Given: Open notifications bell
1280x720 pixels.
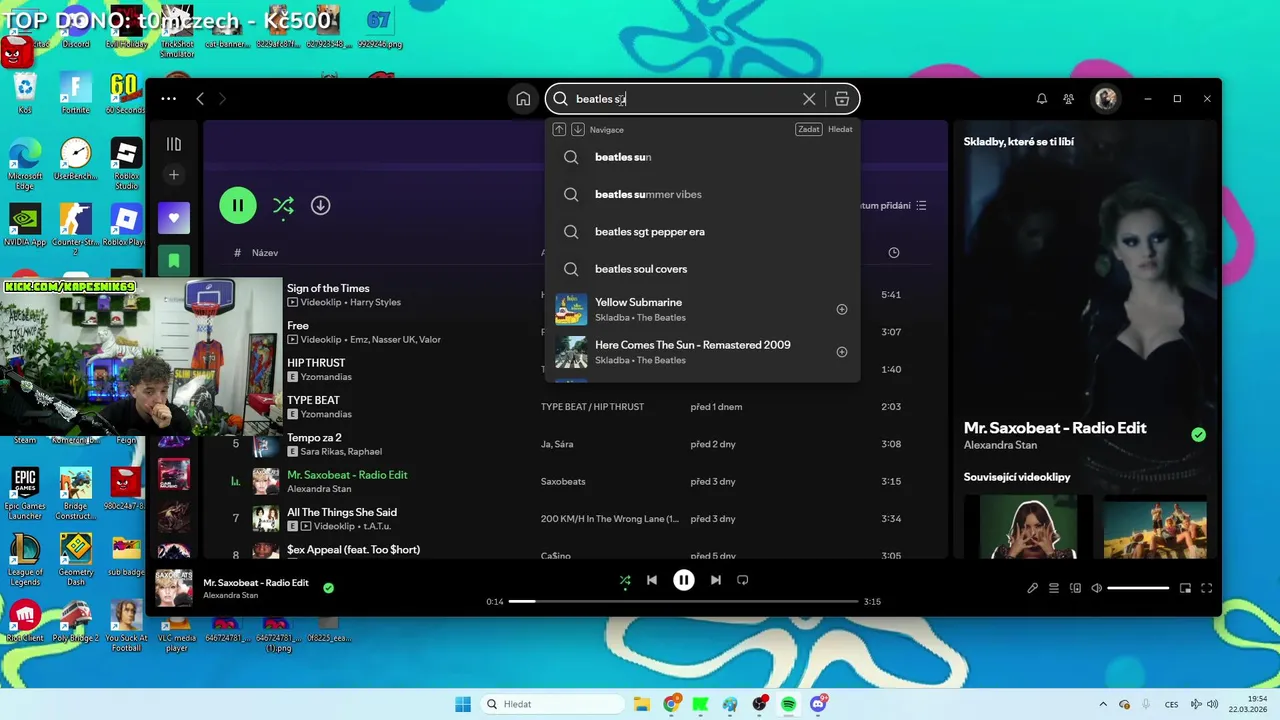Looking at the screenshot, I should pos(1042,99).
